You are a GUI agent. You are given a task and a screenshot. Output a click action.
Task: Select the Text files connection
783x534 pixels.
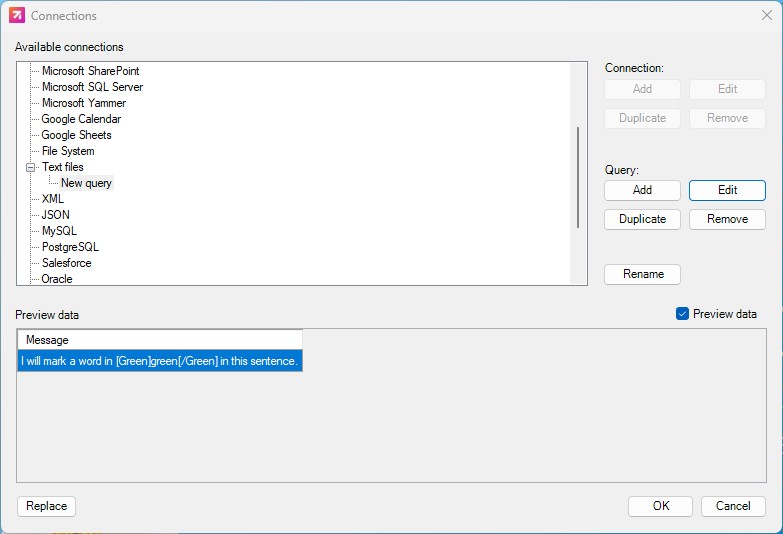[x=62, y=167]
